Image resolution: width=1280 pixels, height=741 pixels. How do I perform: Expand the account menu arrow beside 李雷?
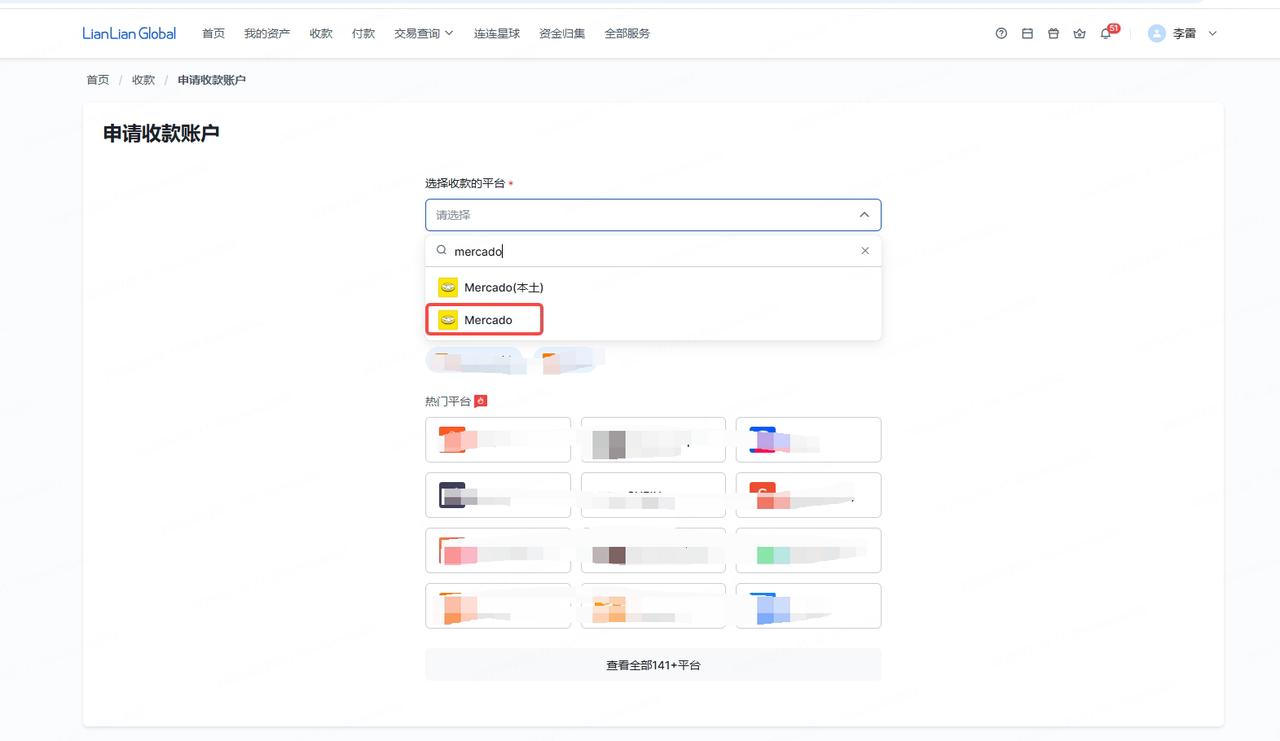[x=1213, y=33]
